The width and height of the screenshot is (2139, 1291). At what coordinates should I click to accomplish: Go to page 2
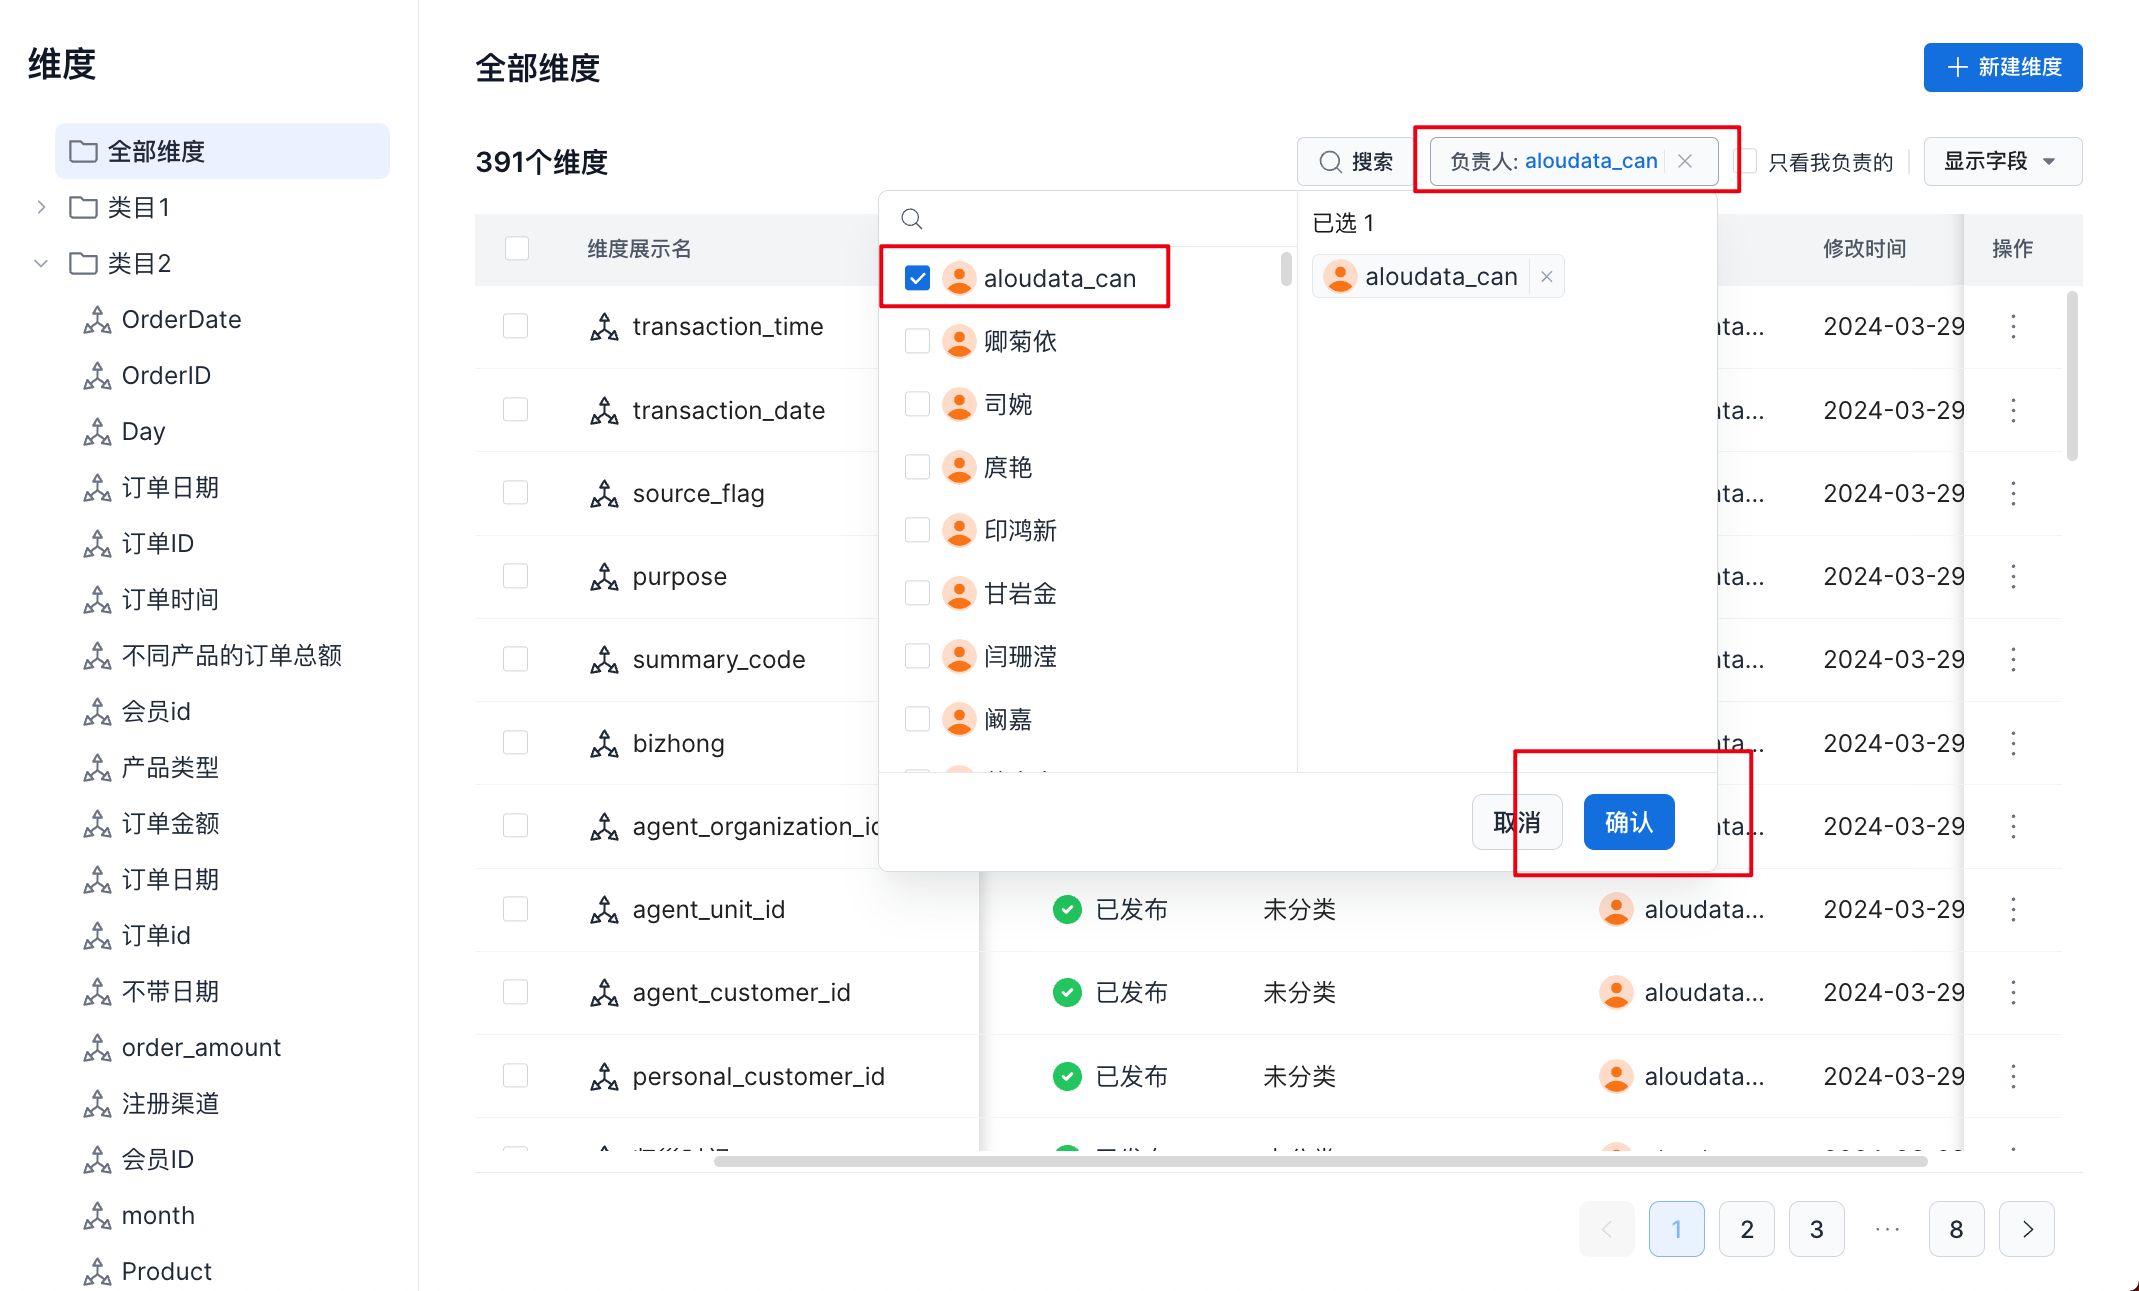point(1746,1229)
